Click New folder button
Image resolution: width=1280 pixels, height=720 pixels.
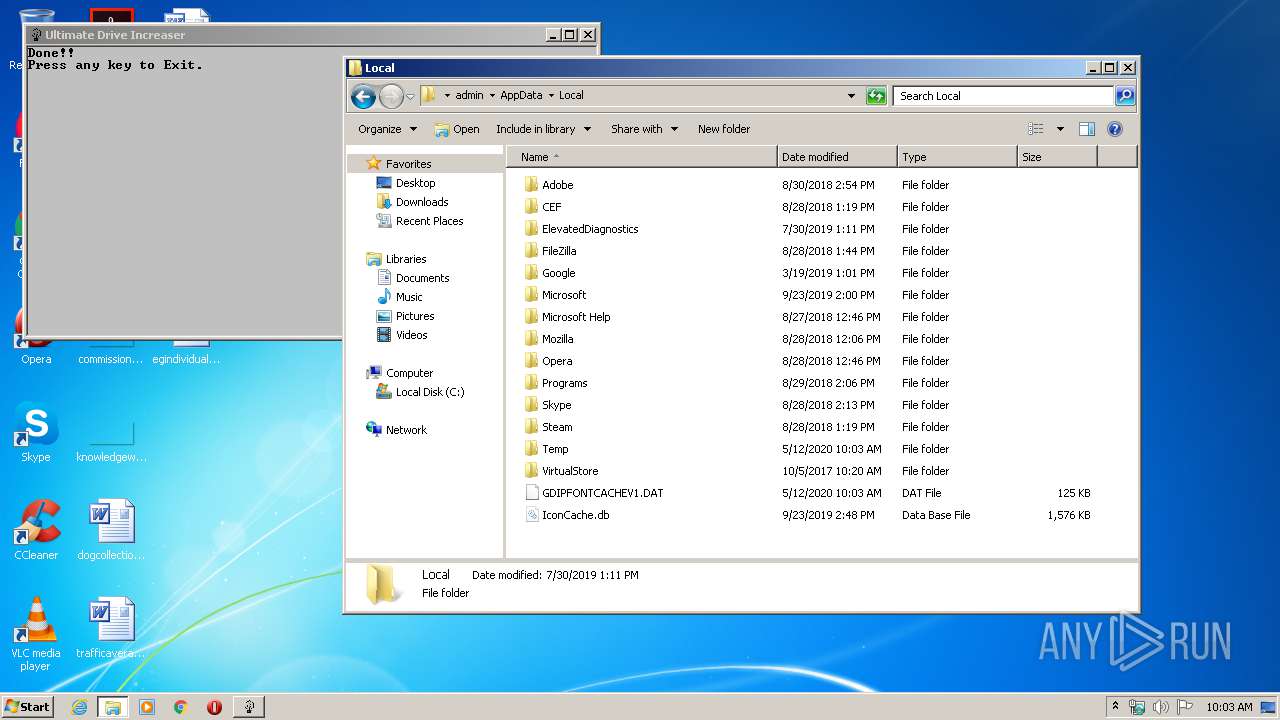coord(724,129)
